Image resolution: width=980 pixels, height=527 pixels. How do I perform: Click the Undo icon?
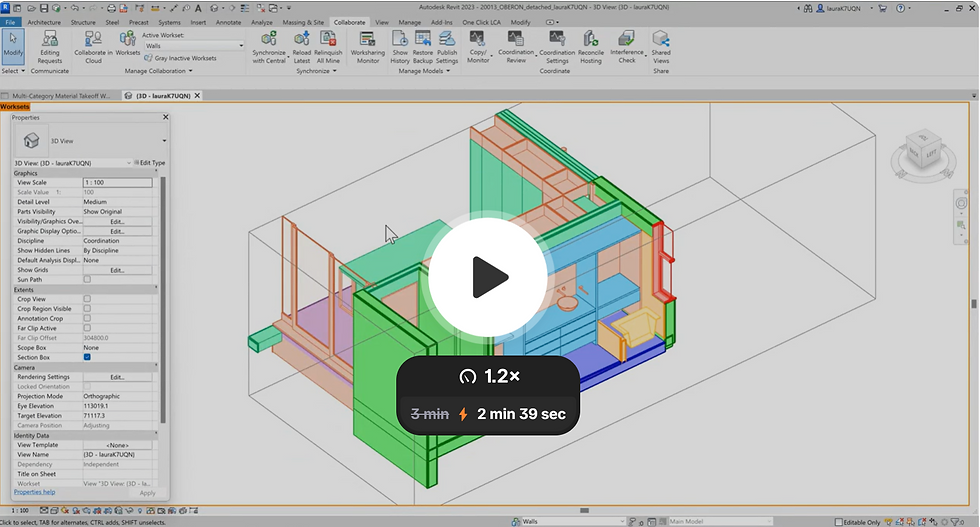point(74,8)
